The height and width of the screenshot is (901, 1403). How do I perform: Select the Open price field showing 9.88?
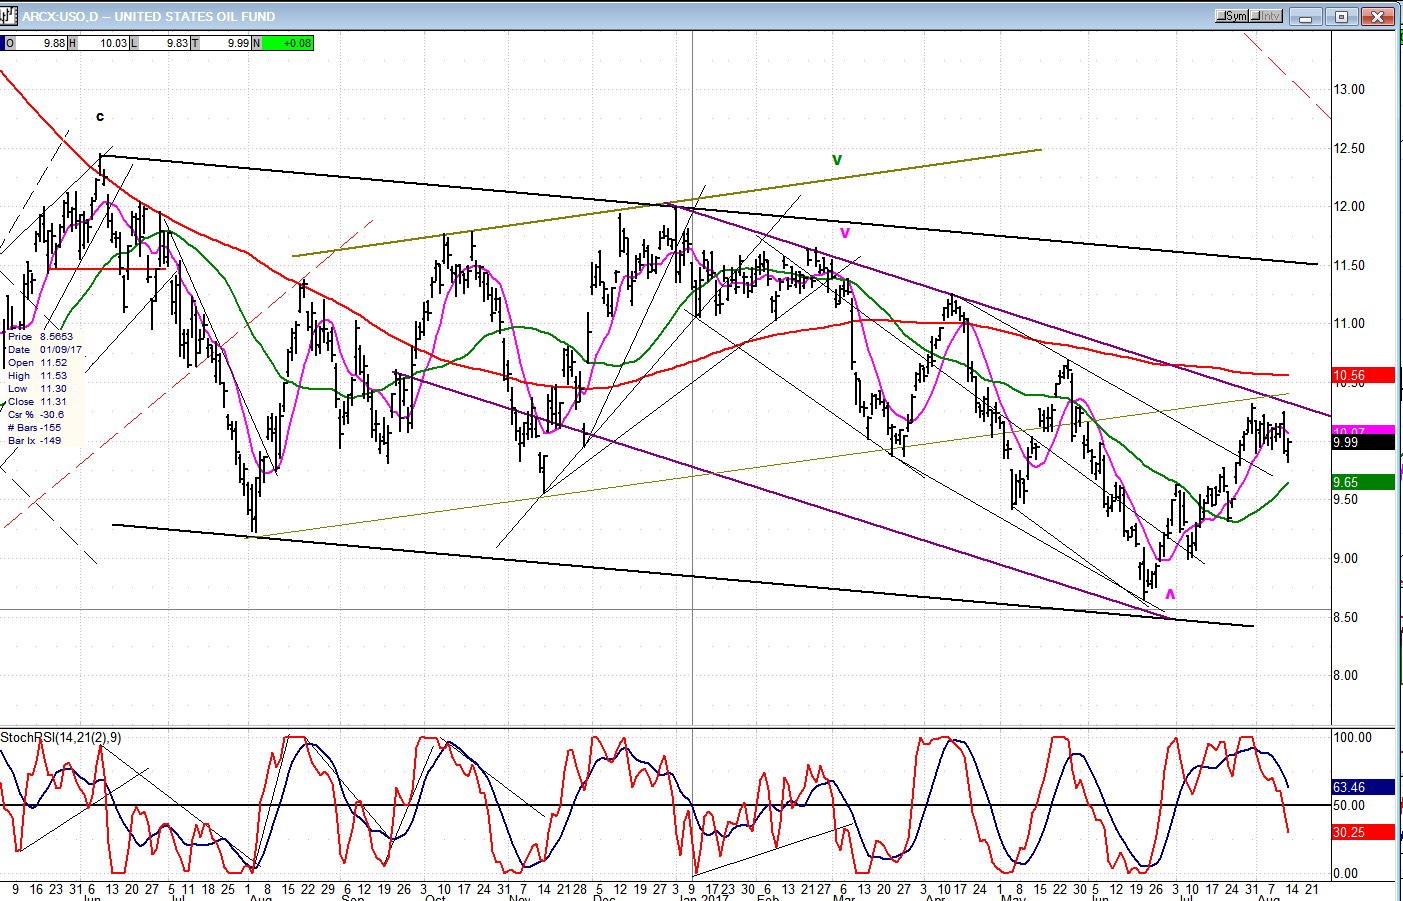(42, 43)
